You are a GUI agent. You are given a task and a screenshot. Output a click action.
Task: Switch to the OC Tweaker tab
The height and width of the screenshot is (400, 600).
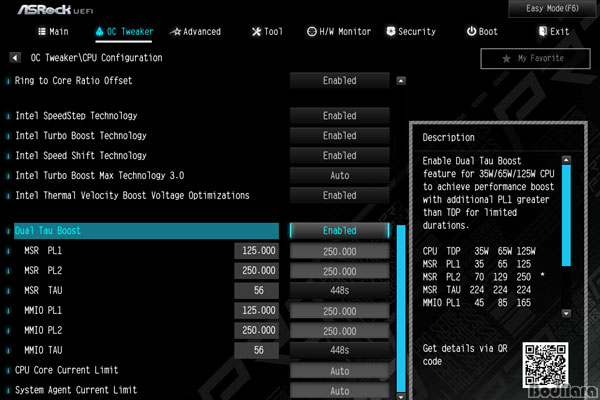tap(124, 31)
